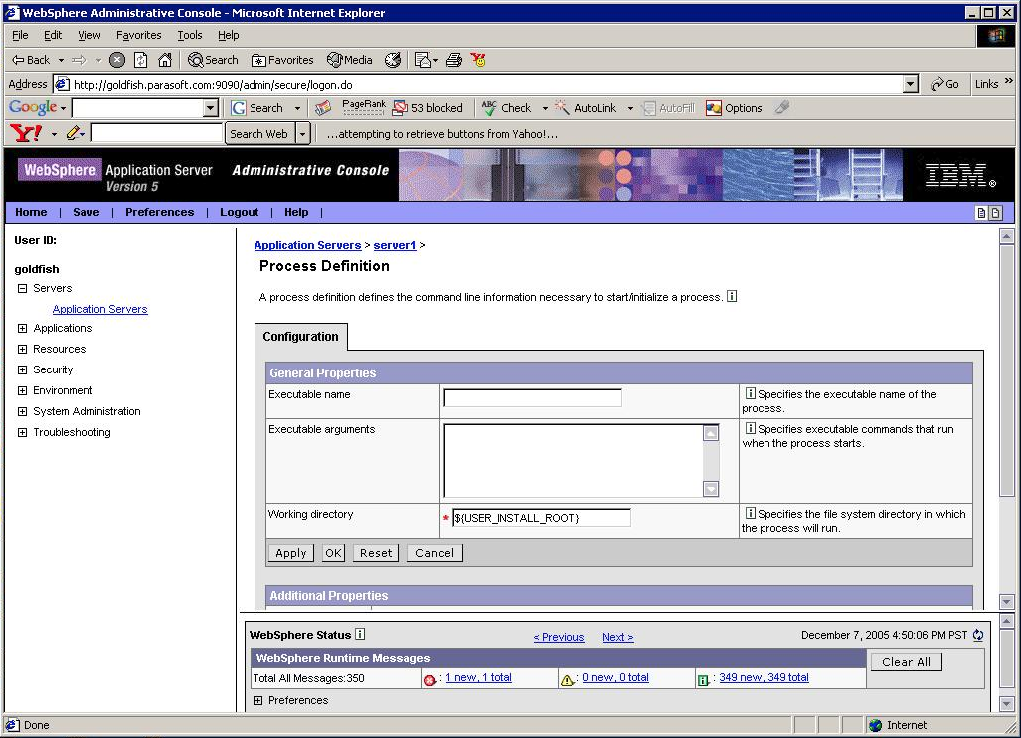1021x738 pixels.
Task: Click the Search Web button
Action: click(x=259, y=134)
